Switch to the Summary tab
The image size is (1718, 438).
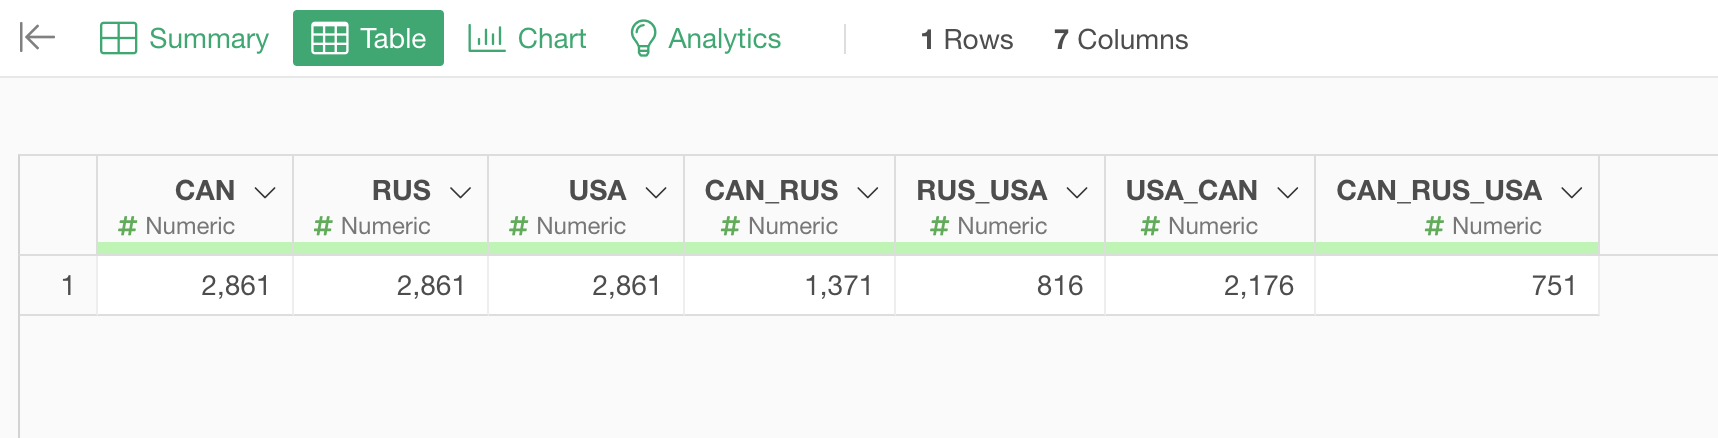[185, 38]
